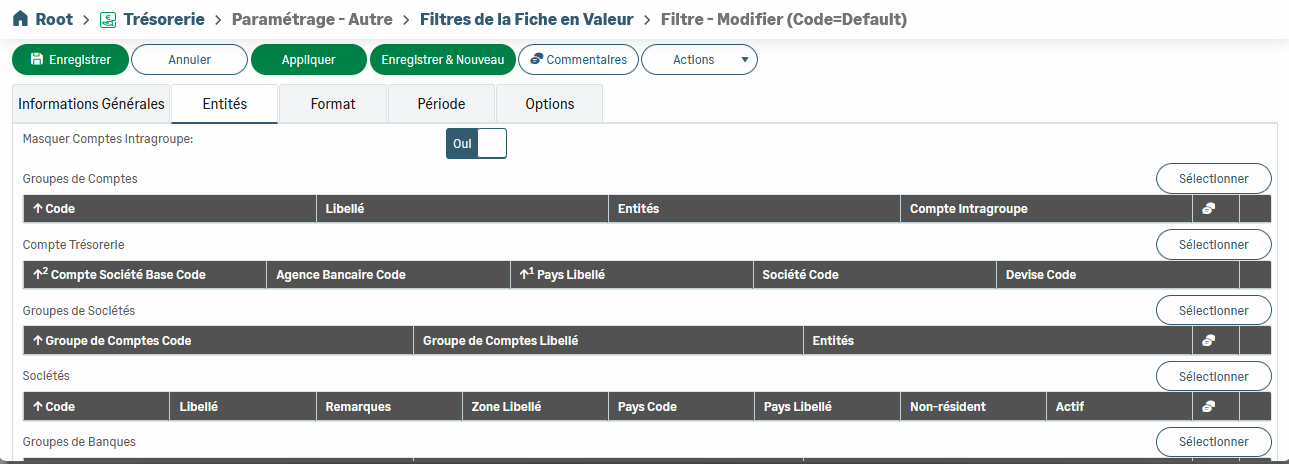Open Commentaires from the toolbar

coord(578,60)
